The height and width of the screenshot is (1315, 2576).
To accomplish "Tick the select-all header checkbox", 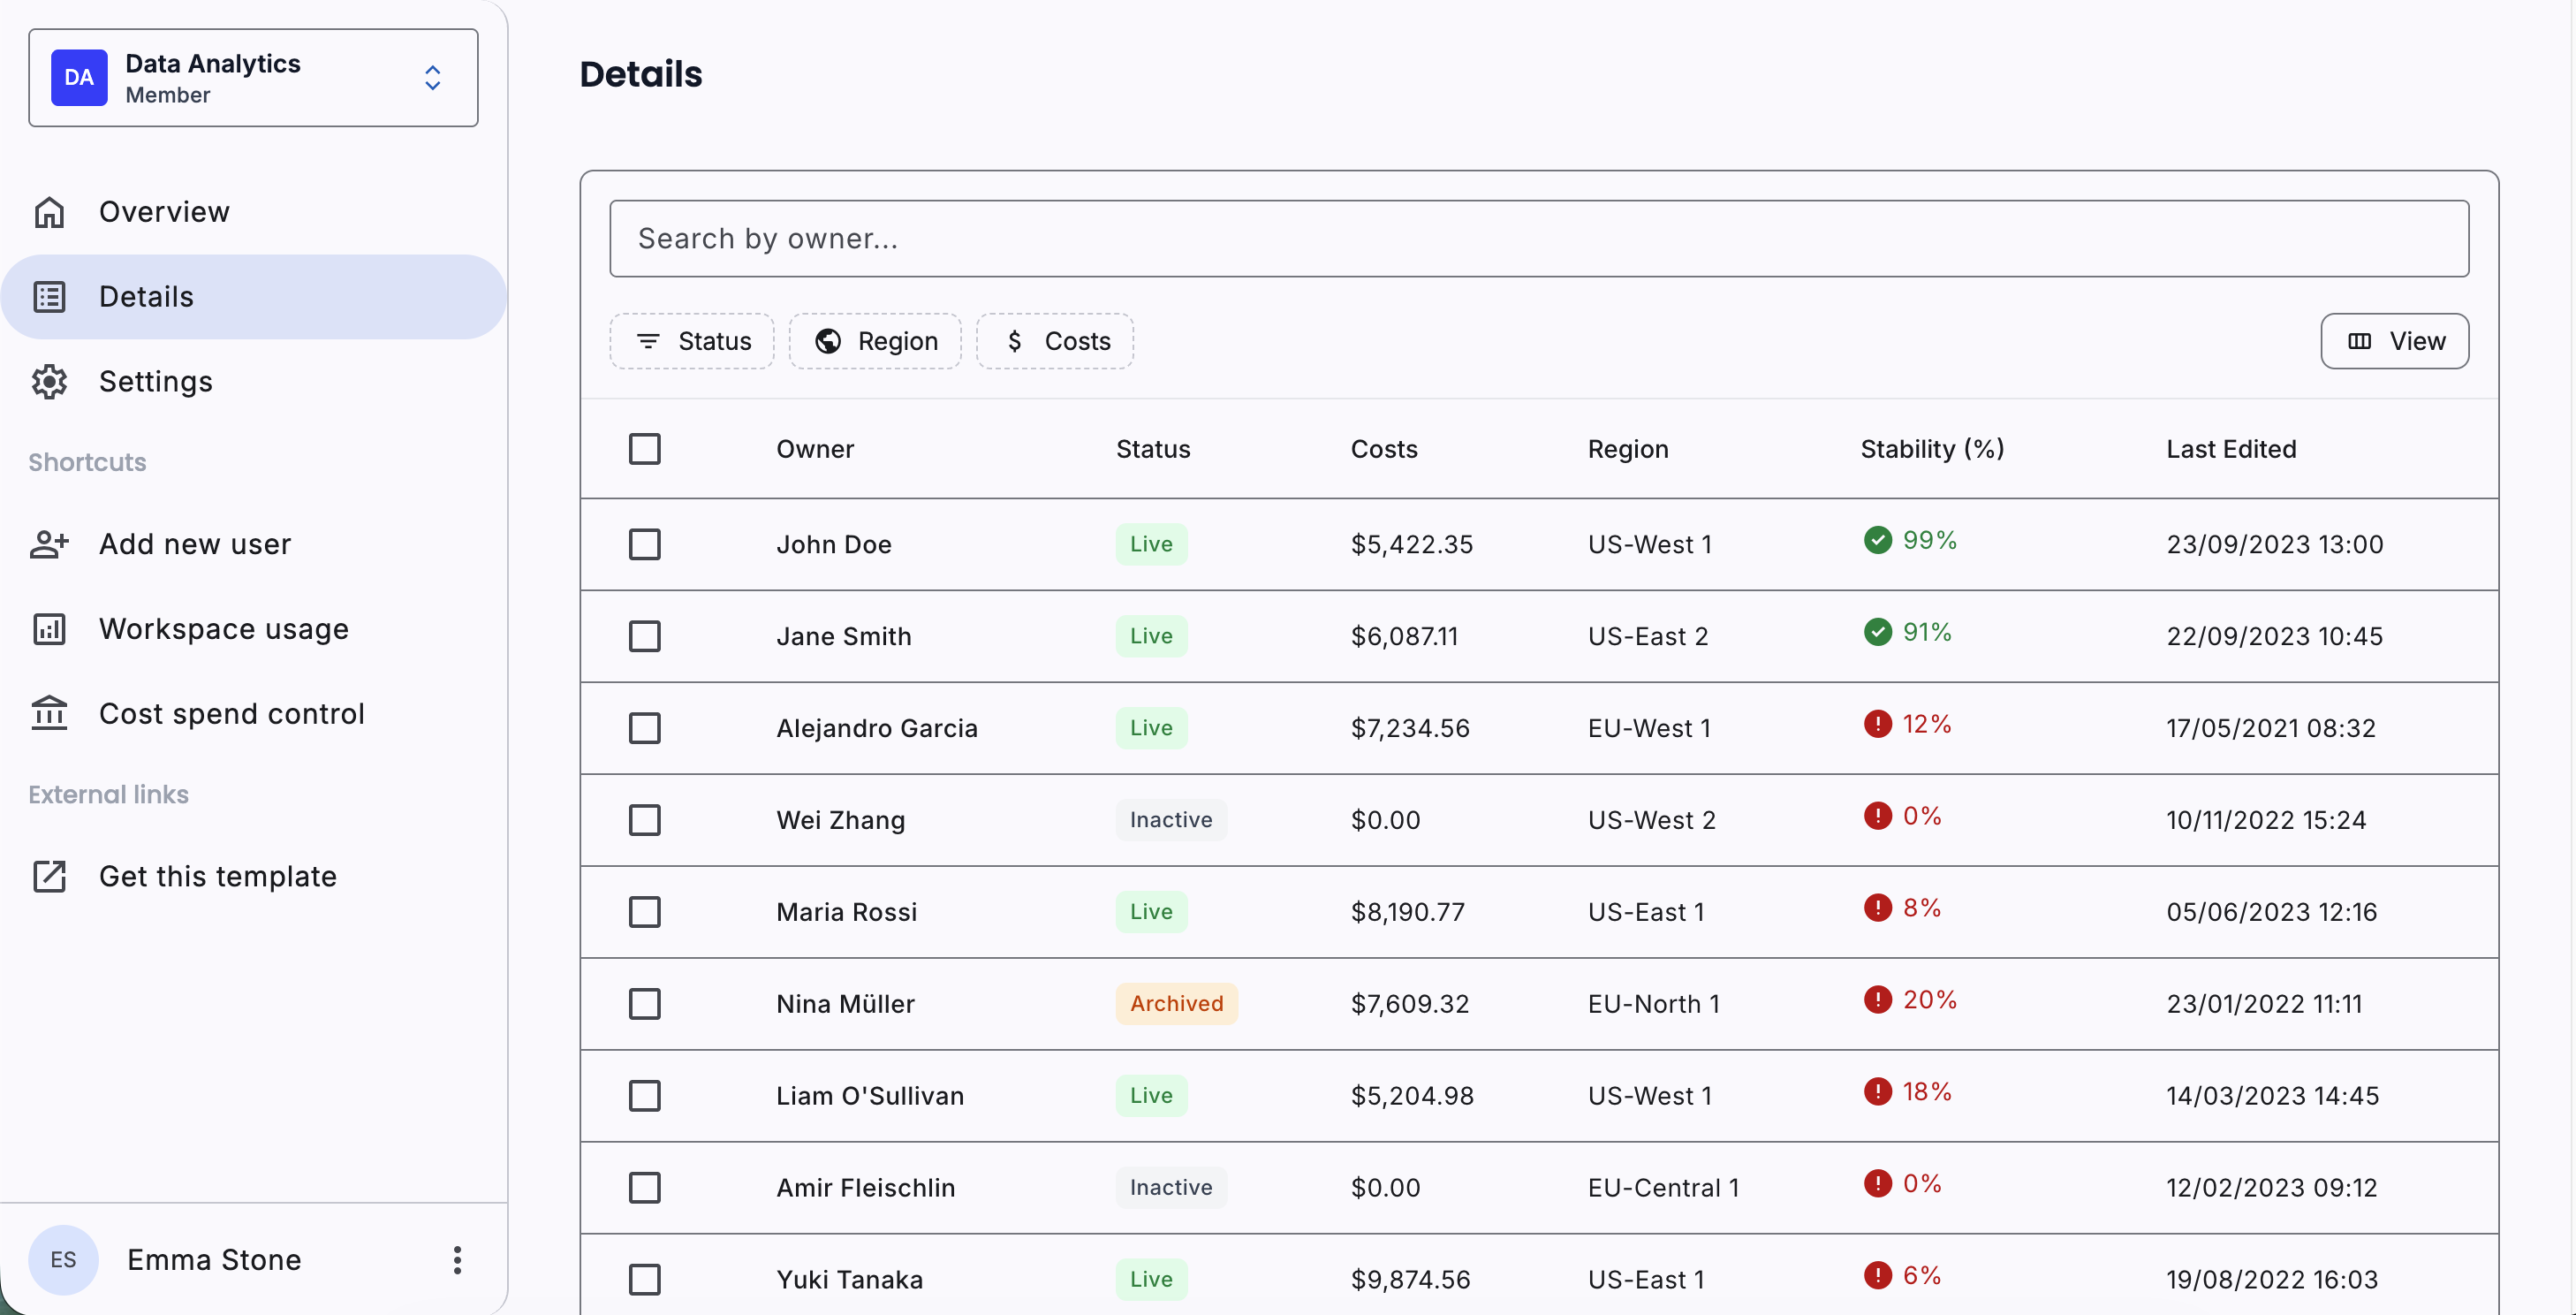I will (644, 449).
